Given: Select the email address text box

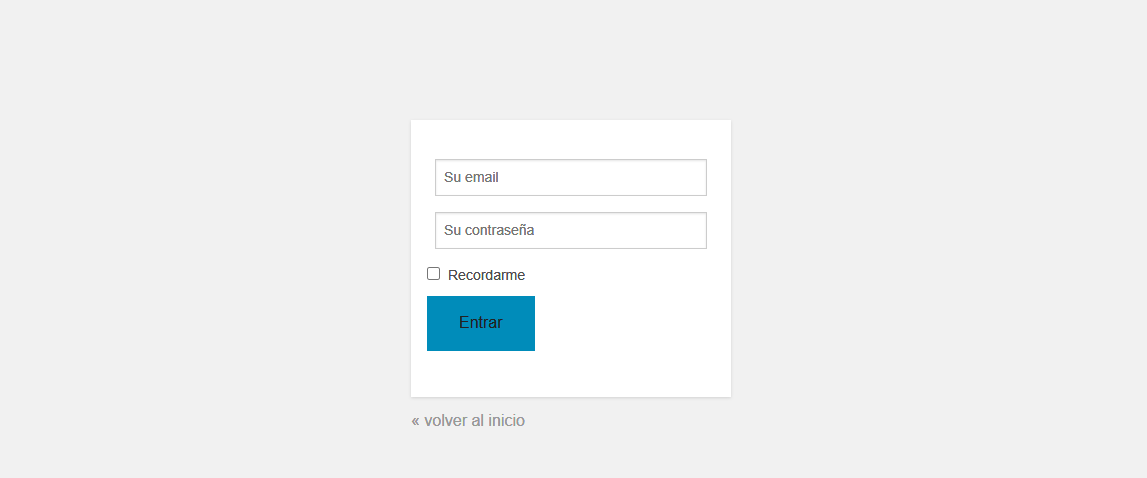Looking at the screenshot, I should tap(570, 178).
